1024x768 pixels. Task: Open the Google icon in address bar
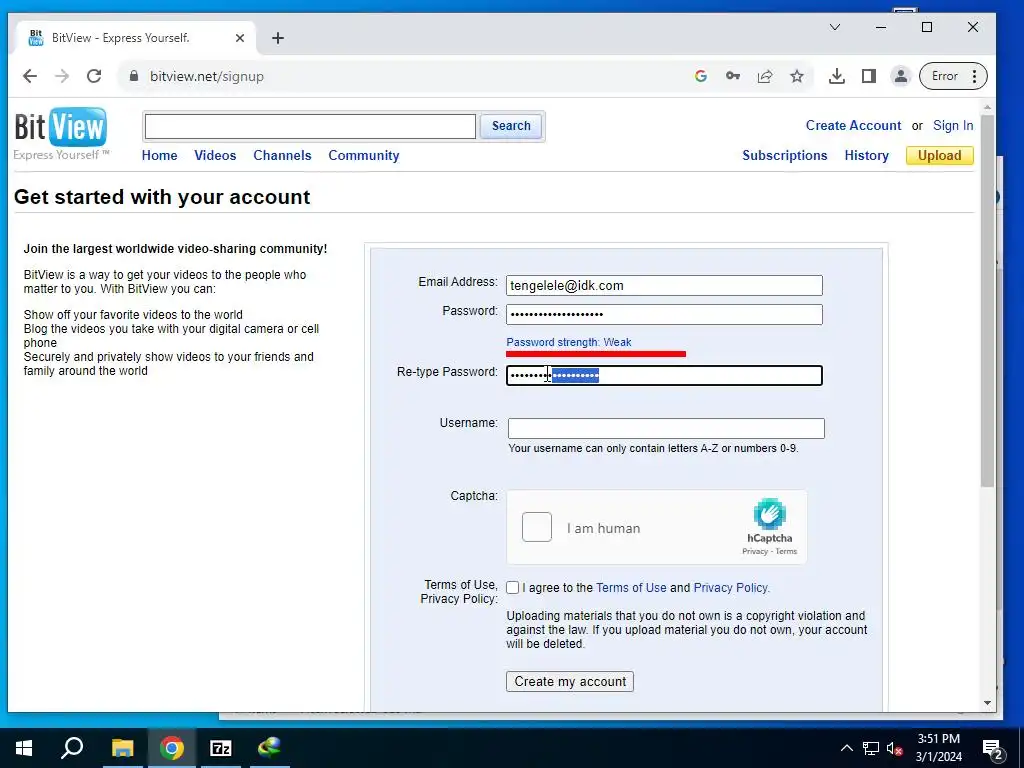point(701,76)
